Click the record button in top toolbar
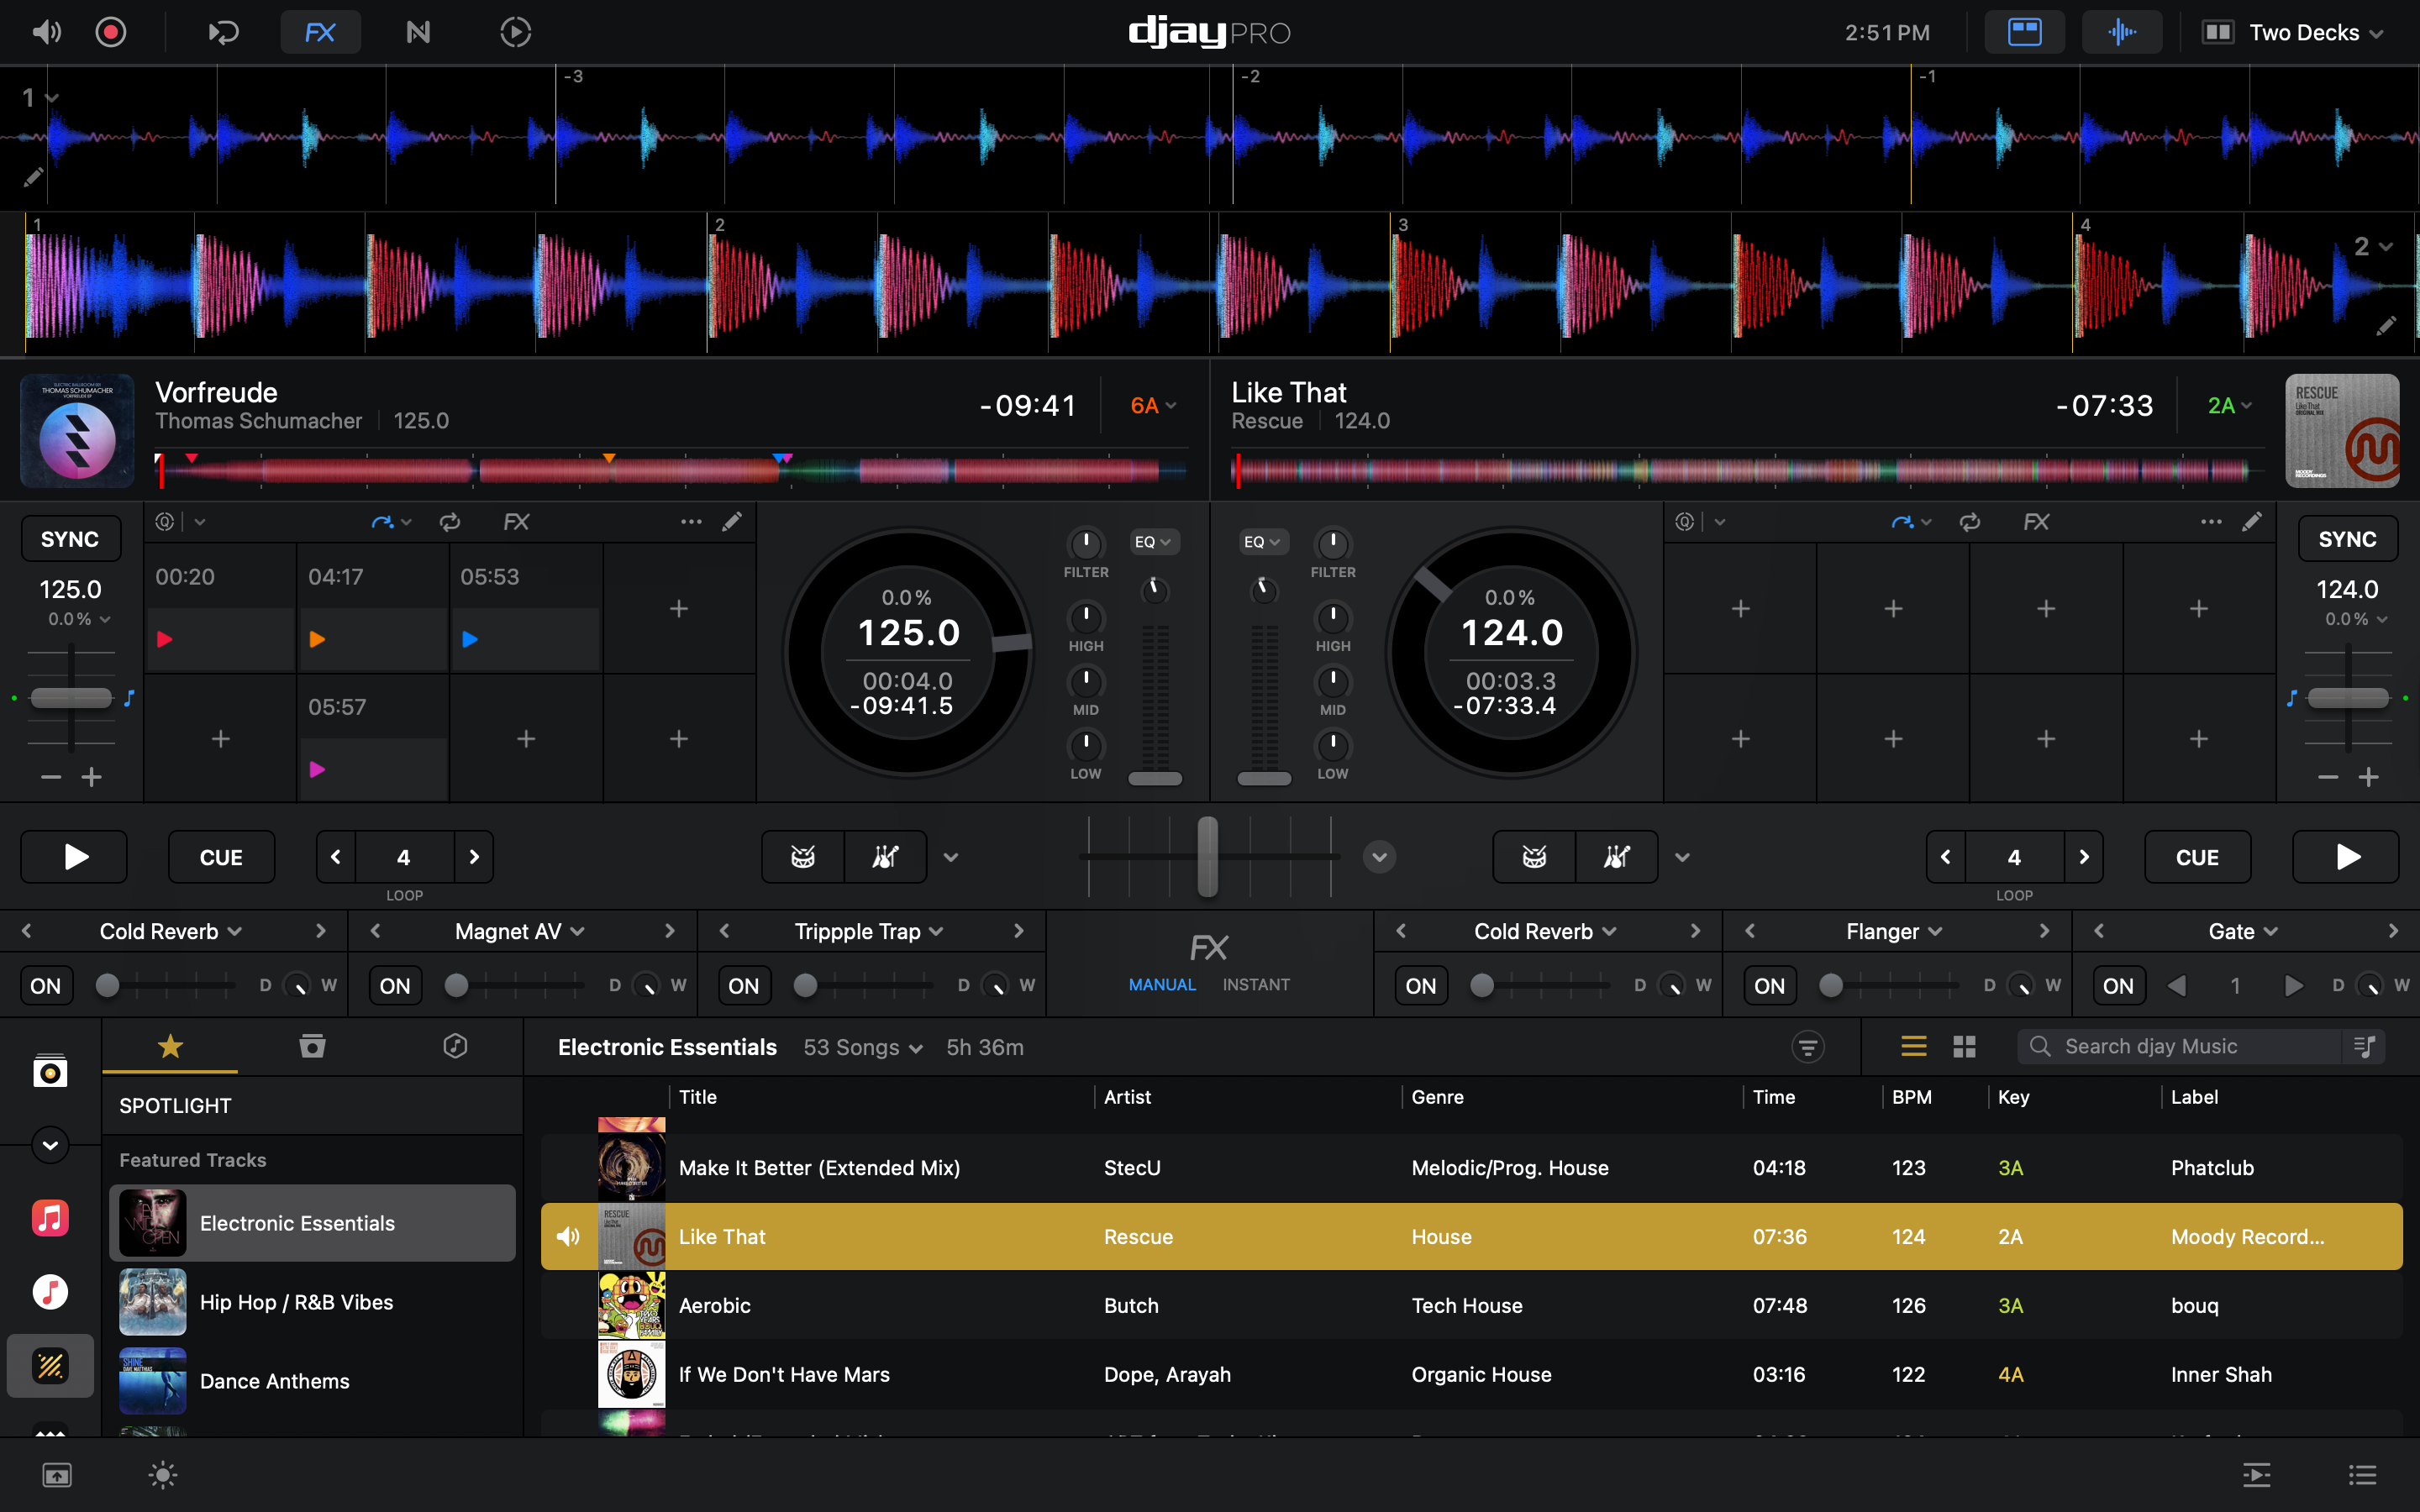Screen dimensions: 2420x1512 110,32
